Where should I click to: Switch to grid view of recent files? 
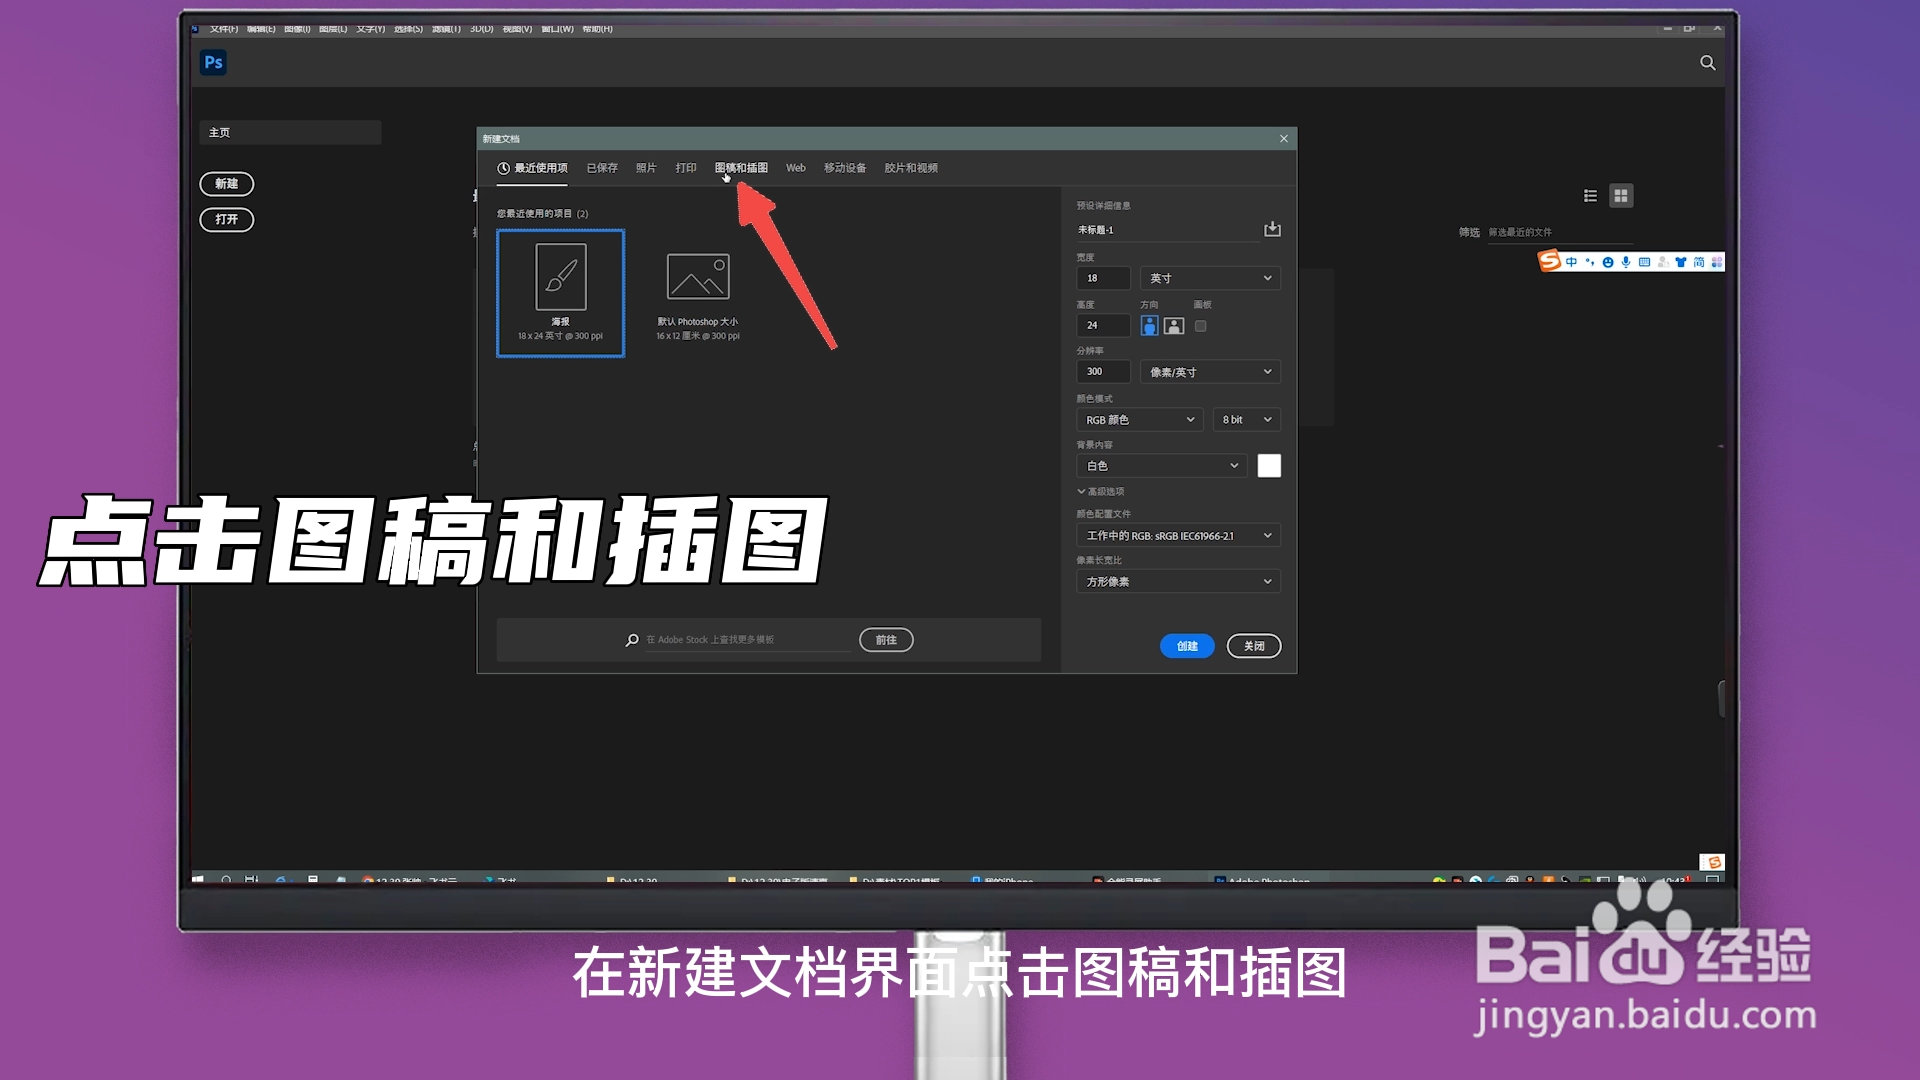1621,196
